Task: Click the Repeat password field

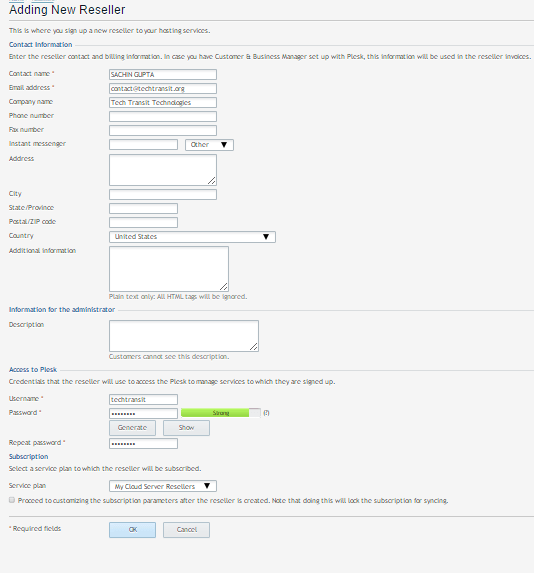Action: coord(144,444)
